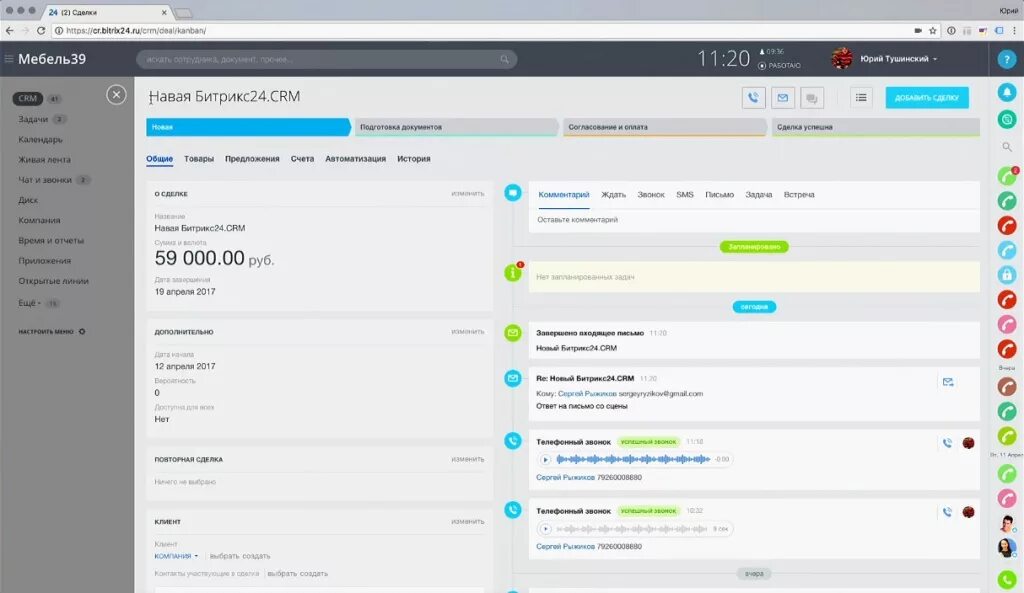Expand the Компания client type dropdown

(176, 556)
